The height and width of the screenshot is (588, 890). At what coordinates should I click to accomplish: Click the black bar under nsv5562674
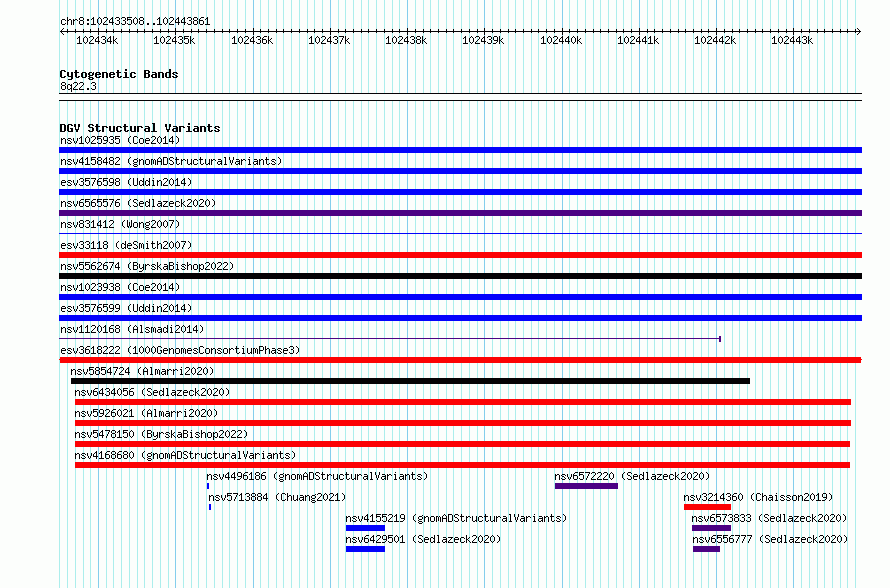point(460,276)
